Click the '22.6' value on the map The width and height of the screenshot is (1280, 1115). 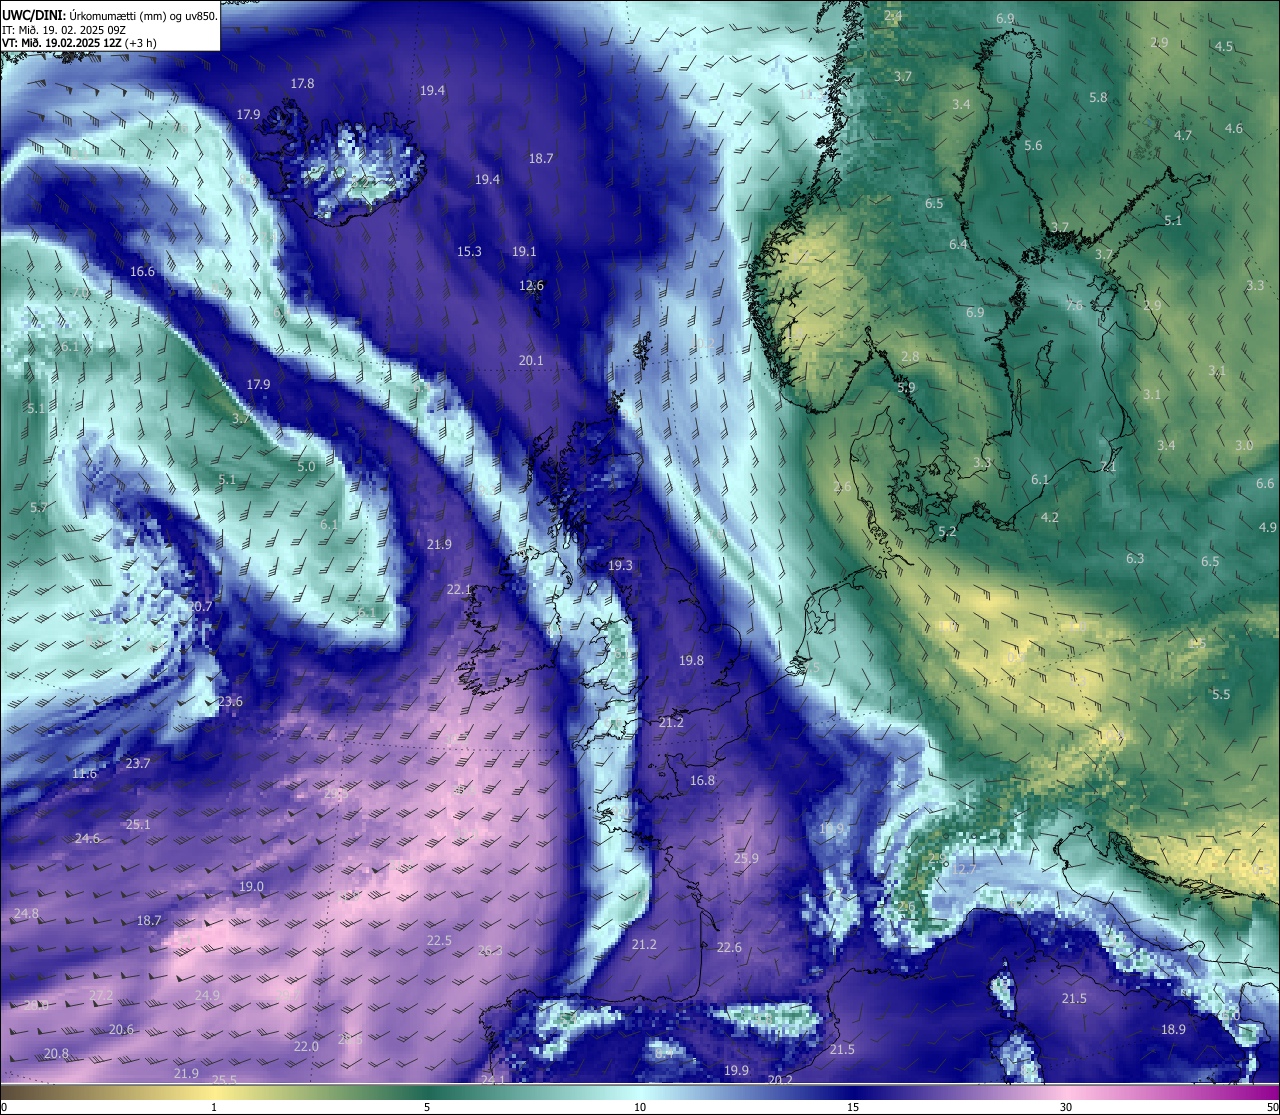729,948
